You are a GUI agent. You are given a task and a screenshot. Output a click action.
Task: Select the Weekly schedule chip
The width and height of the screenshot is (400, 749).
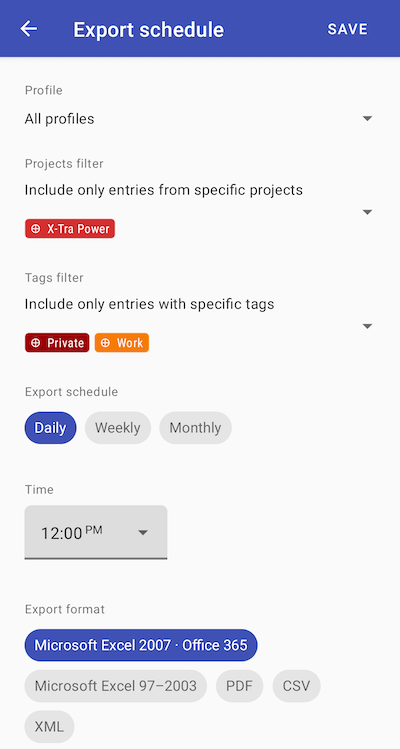pyautogui.click(x=118, y=428)
